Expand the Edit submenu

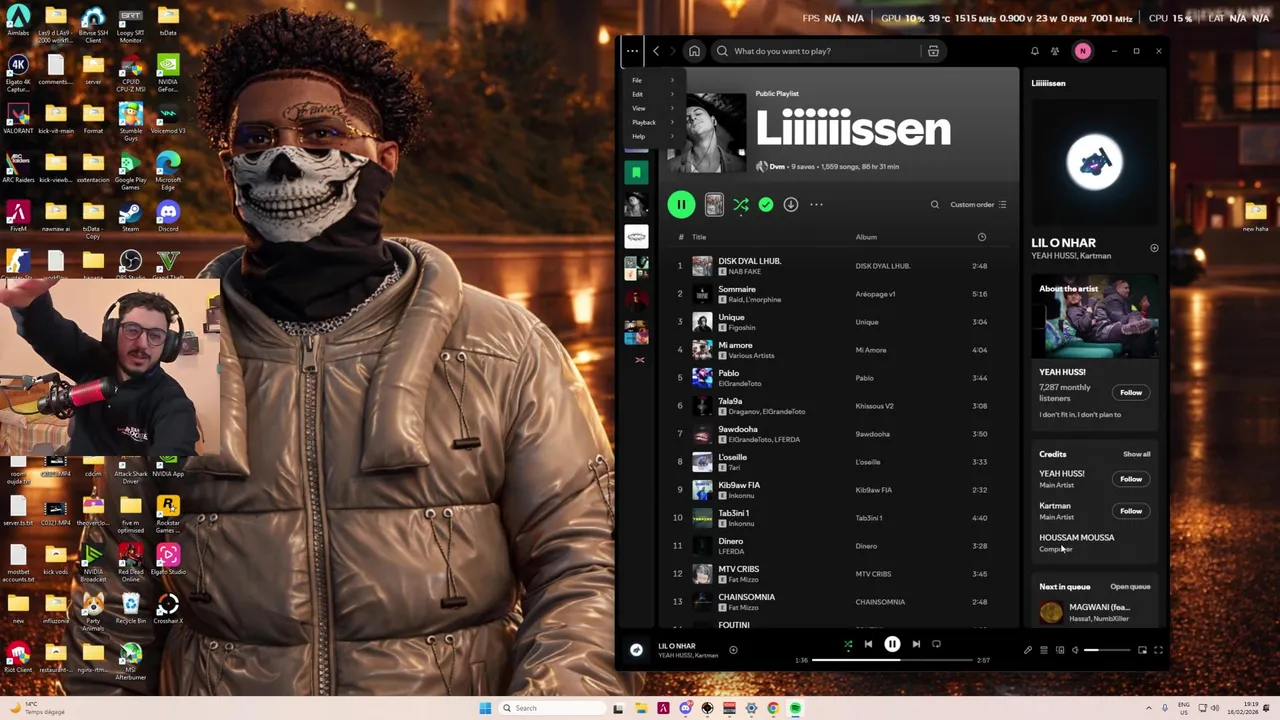coord(653,94)
